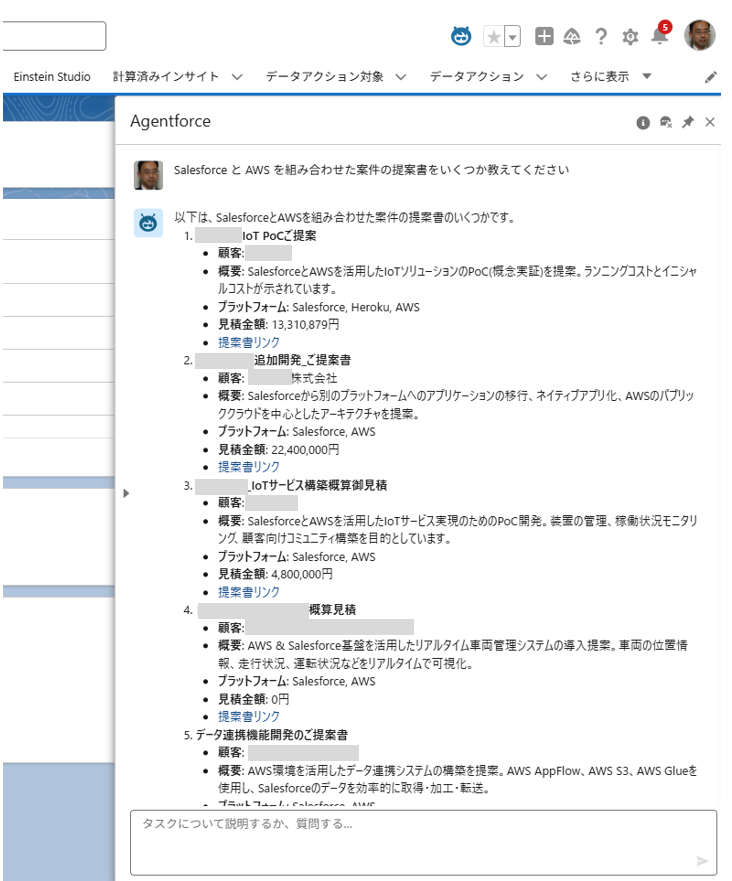The width and height of the screenshot is (732, 881).
Task: Expand the データアクション対象 chevron menu
Action: [x=401, y=77]
